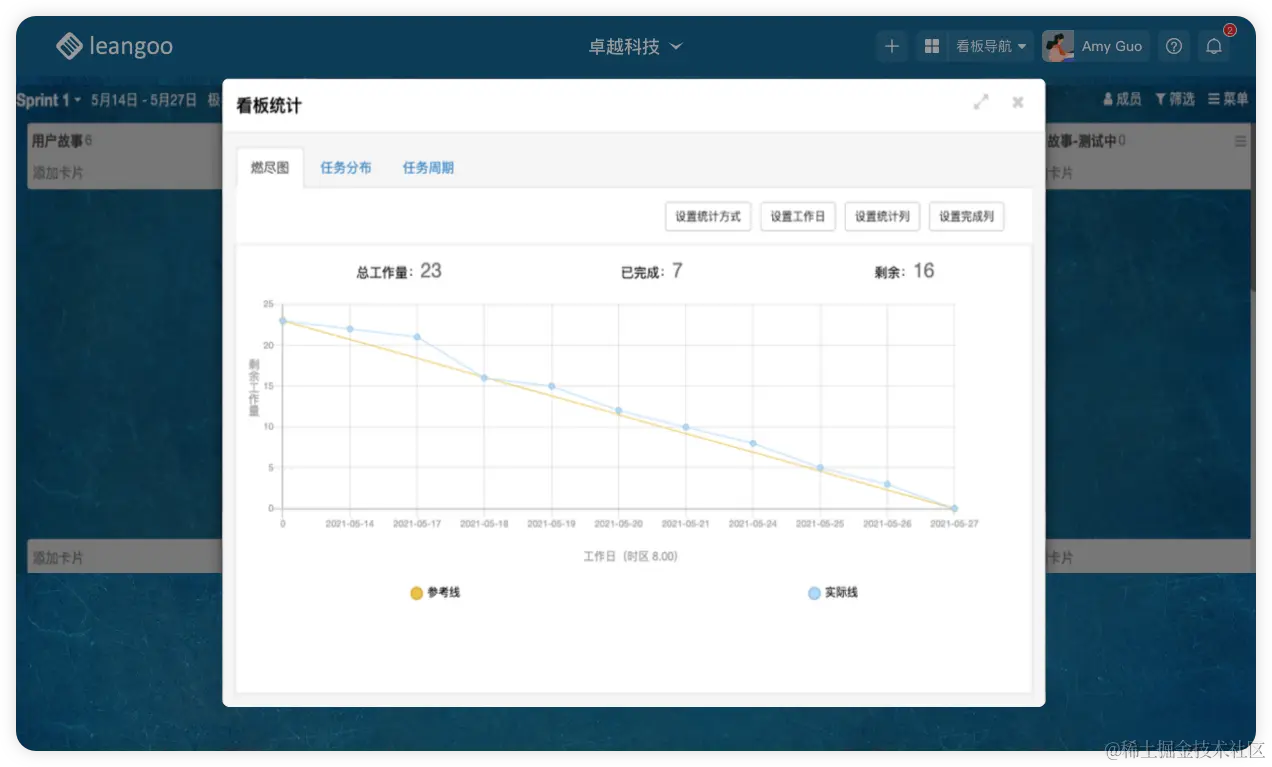Image resolution: width=1272 pixels, height=767 pixels.
Task: Switch to the 任务周期 tab
Action: click(428, 168)
